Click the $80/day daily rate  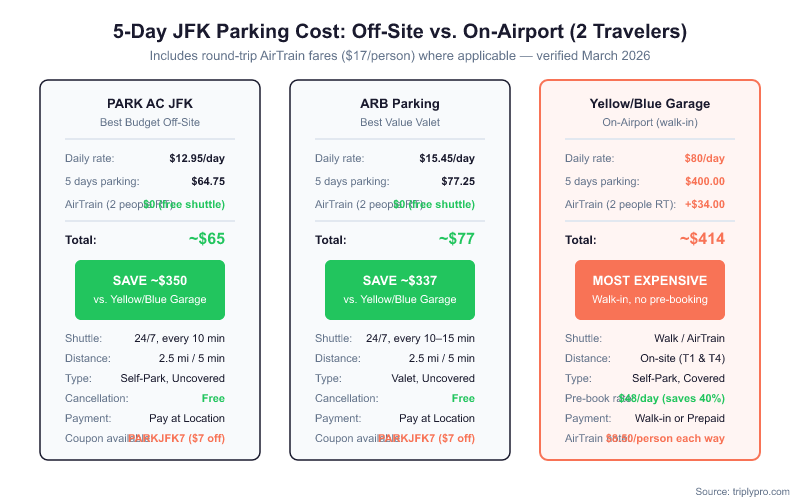(702, 158)
